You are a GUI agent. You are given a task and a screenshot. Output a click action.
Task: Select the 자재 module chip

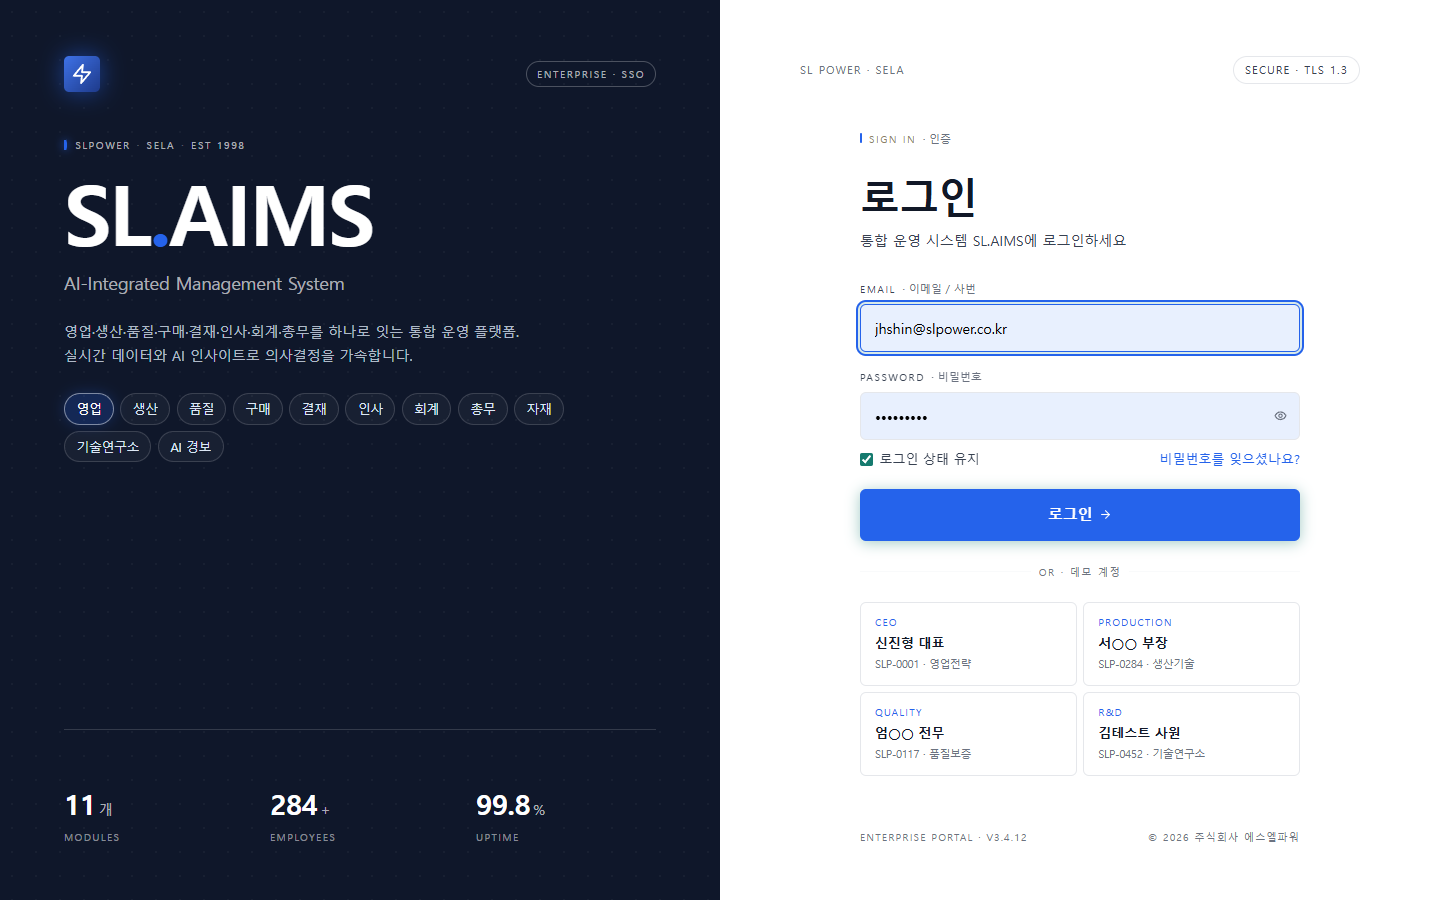[539, 409]
